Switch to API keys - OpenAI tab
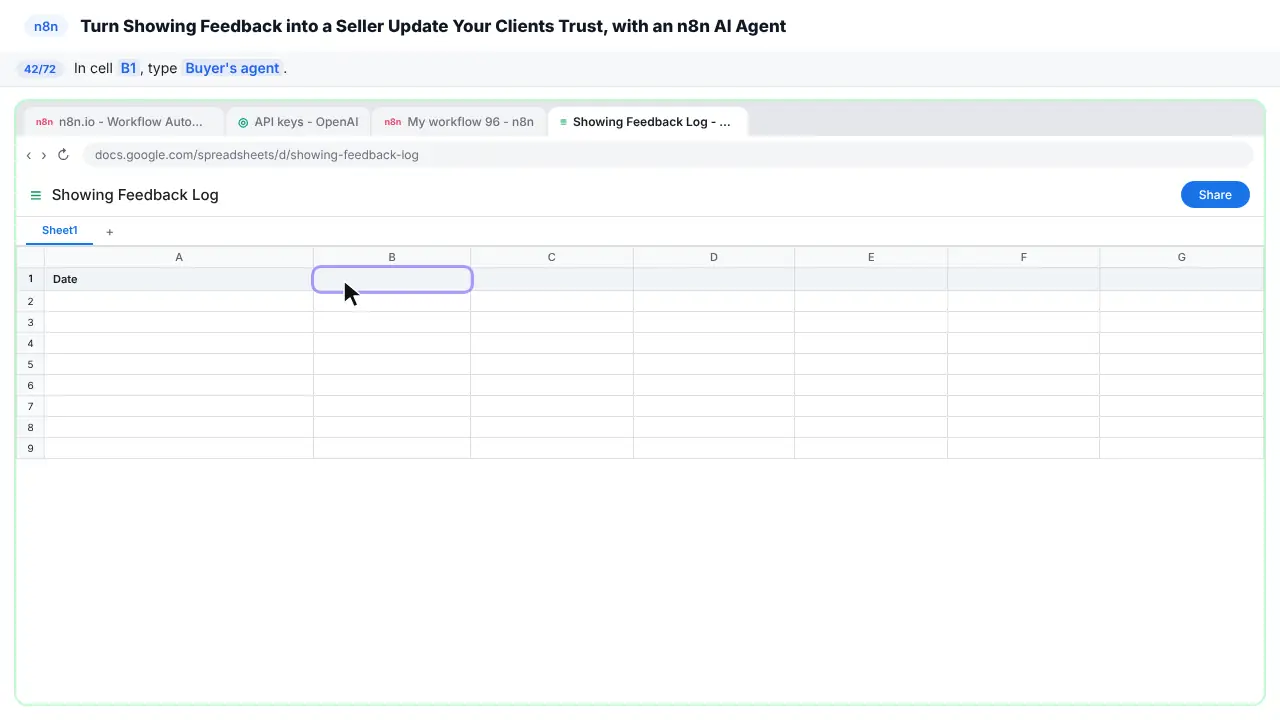The width and height of the screenshot is (1280, 720). (x=298, y=122)
